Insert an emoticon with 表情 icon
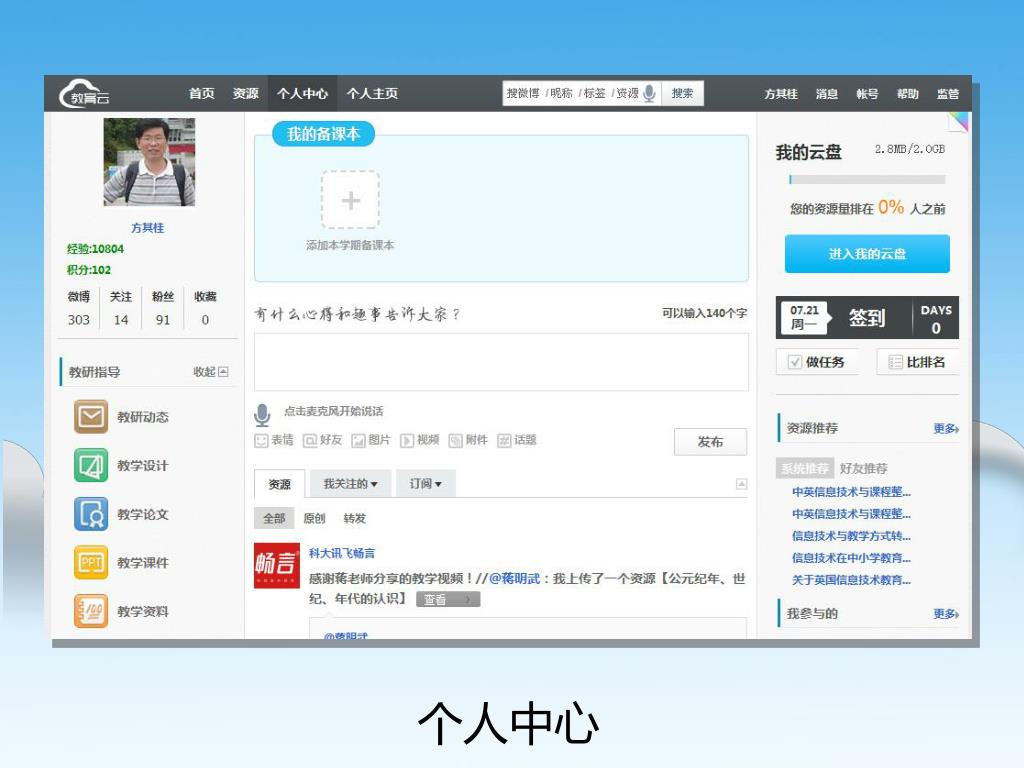 click(261, 441)
